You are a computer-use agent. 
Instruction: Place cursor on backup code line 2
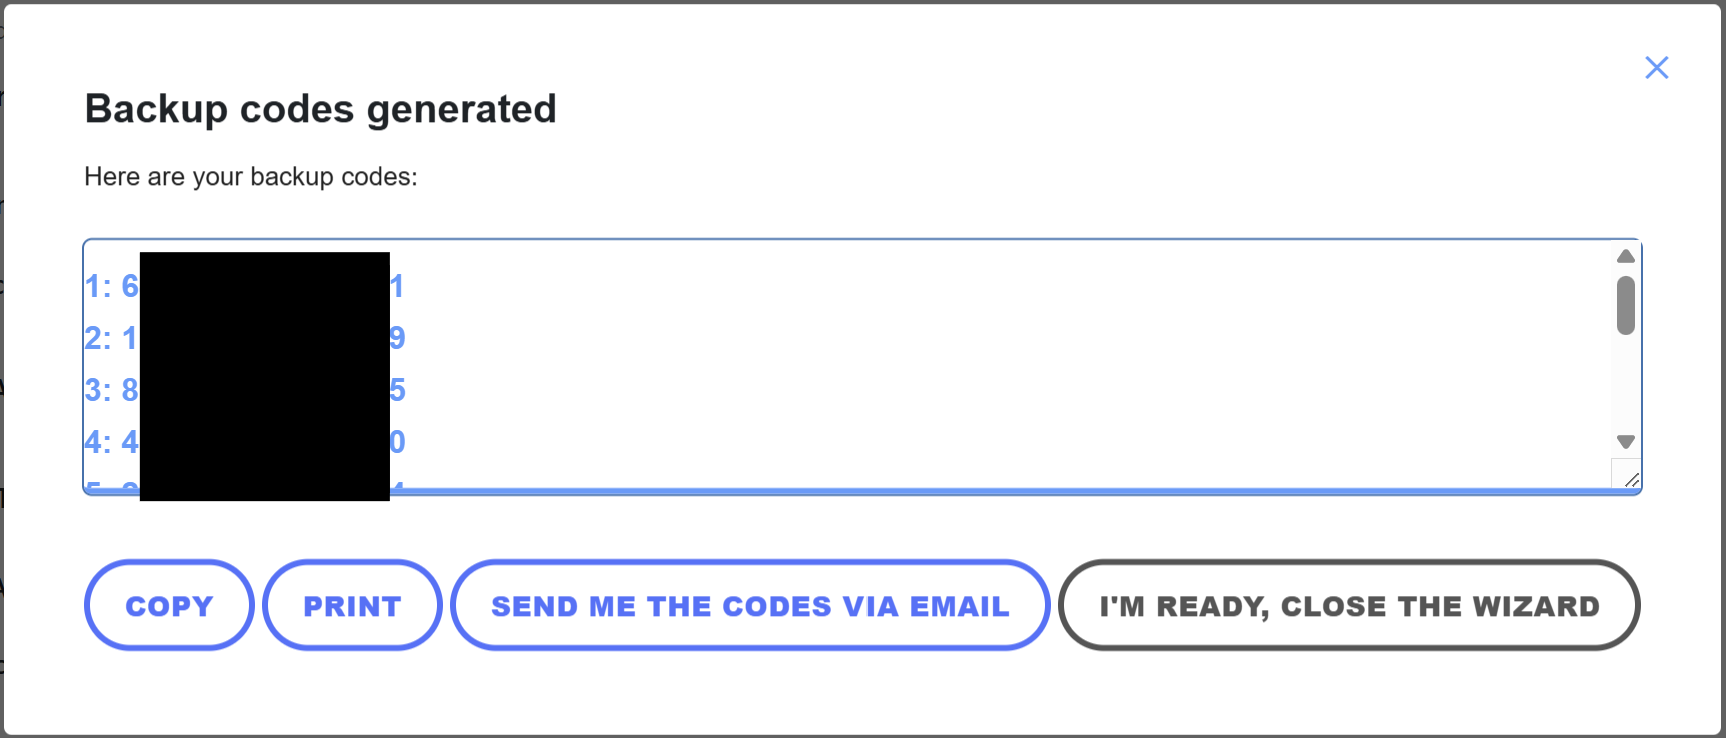[x=245, y=338]
